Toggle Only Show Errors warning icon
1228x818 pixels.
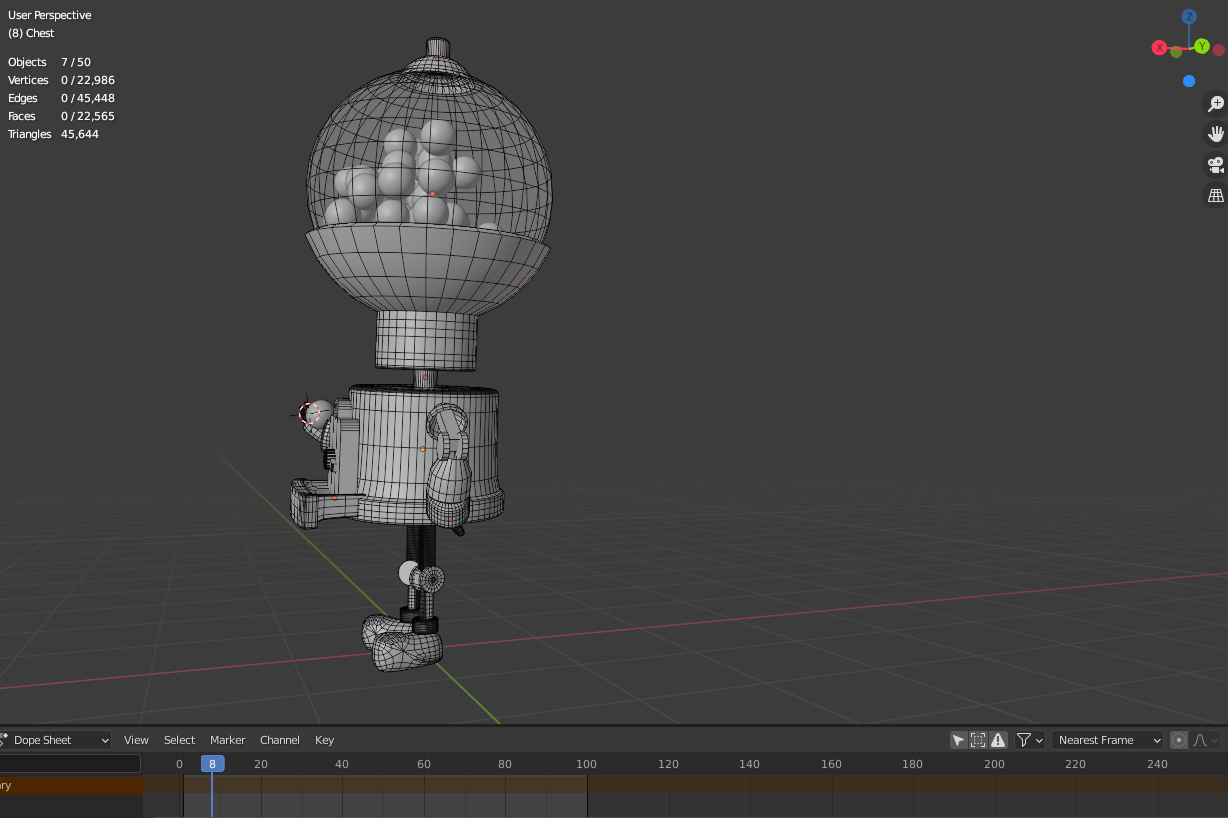coord(998,740)
